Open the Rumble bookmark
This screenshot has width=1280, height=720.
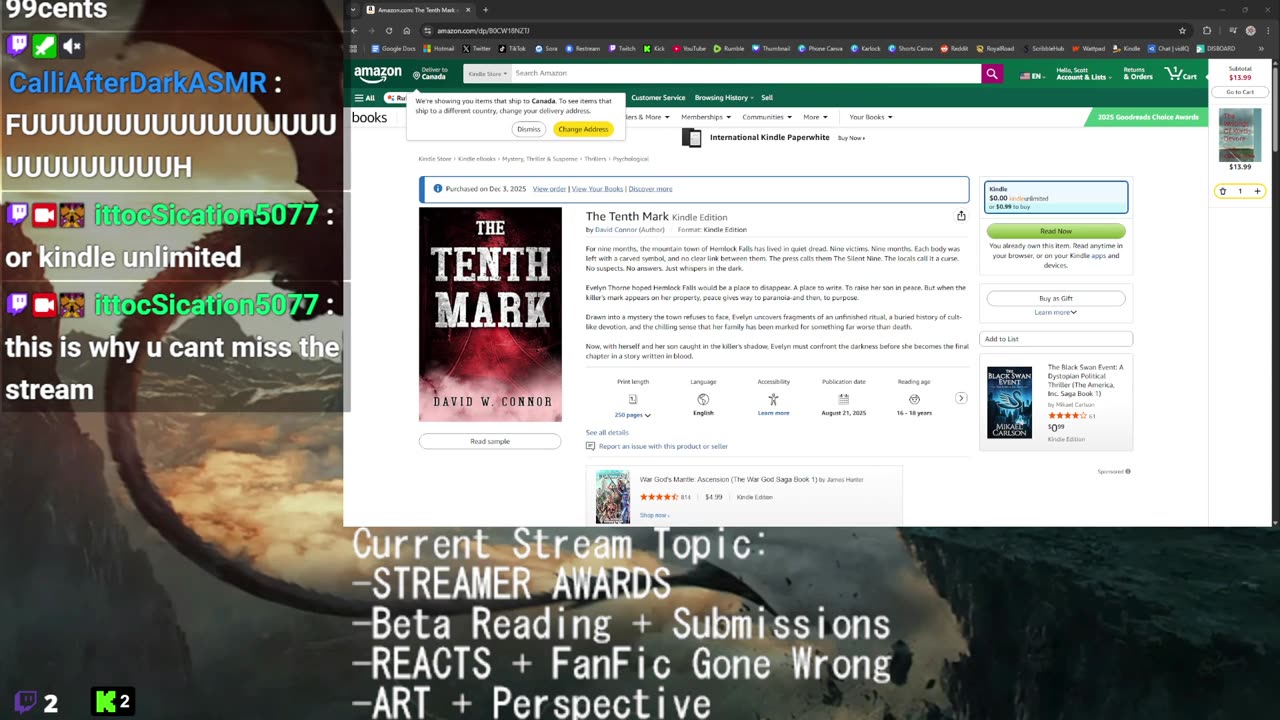(729, 48)
